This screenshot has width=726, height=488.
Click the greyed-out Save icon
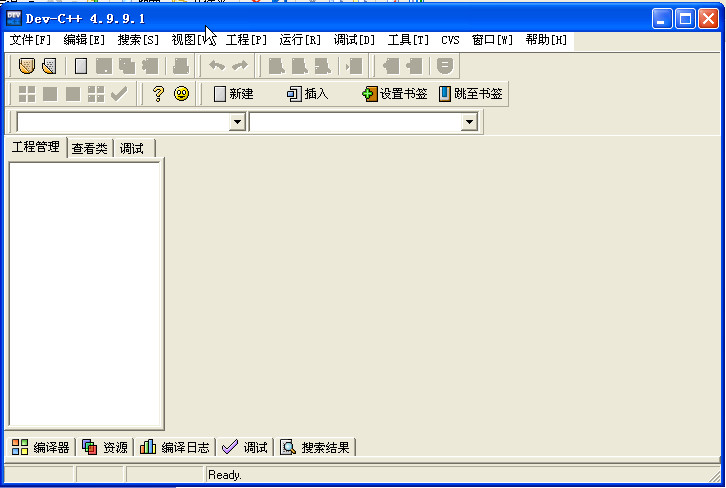click(x=104, y=66)
